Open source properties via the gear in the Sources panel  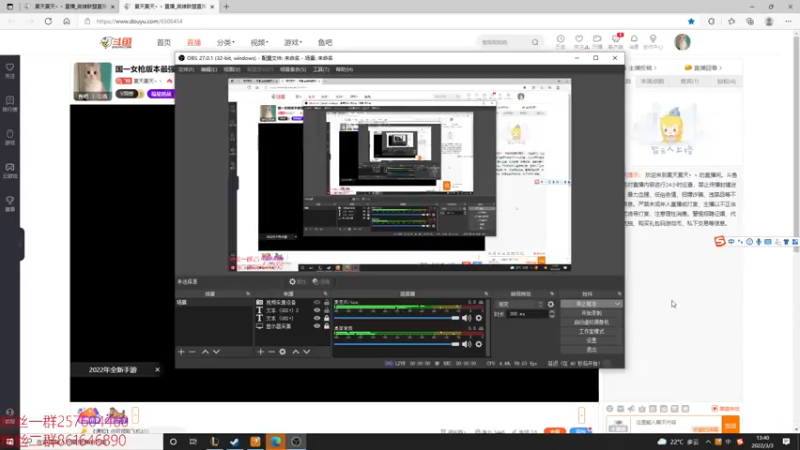click(283, 352)
